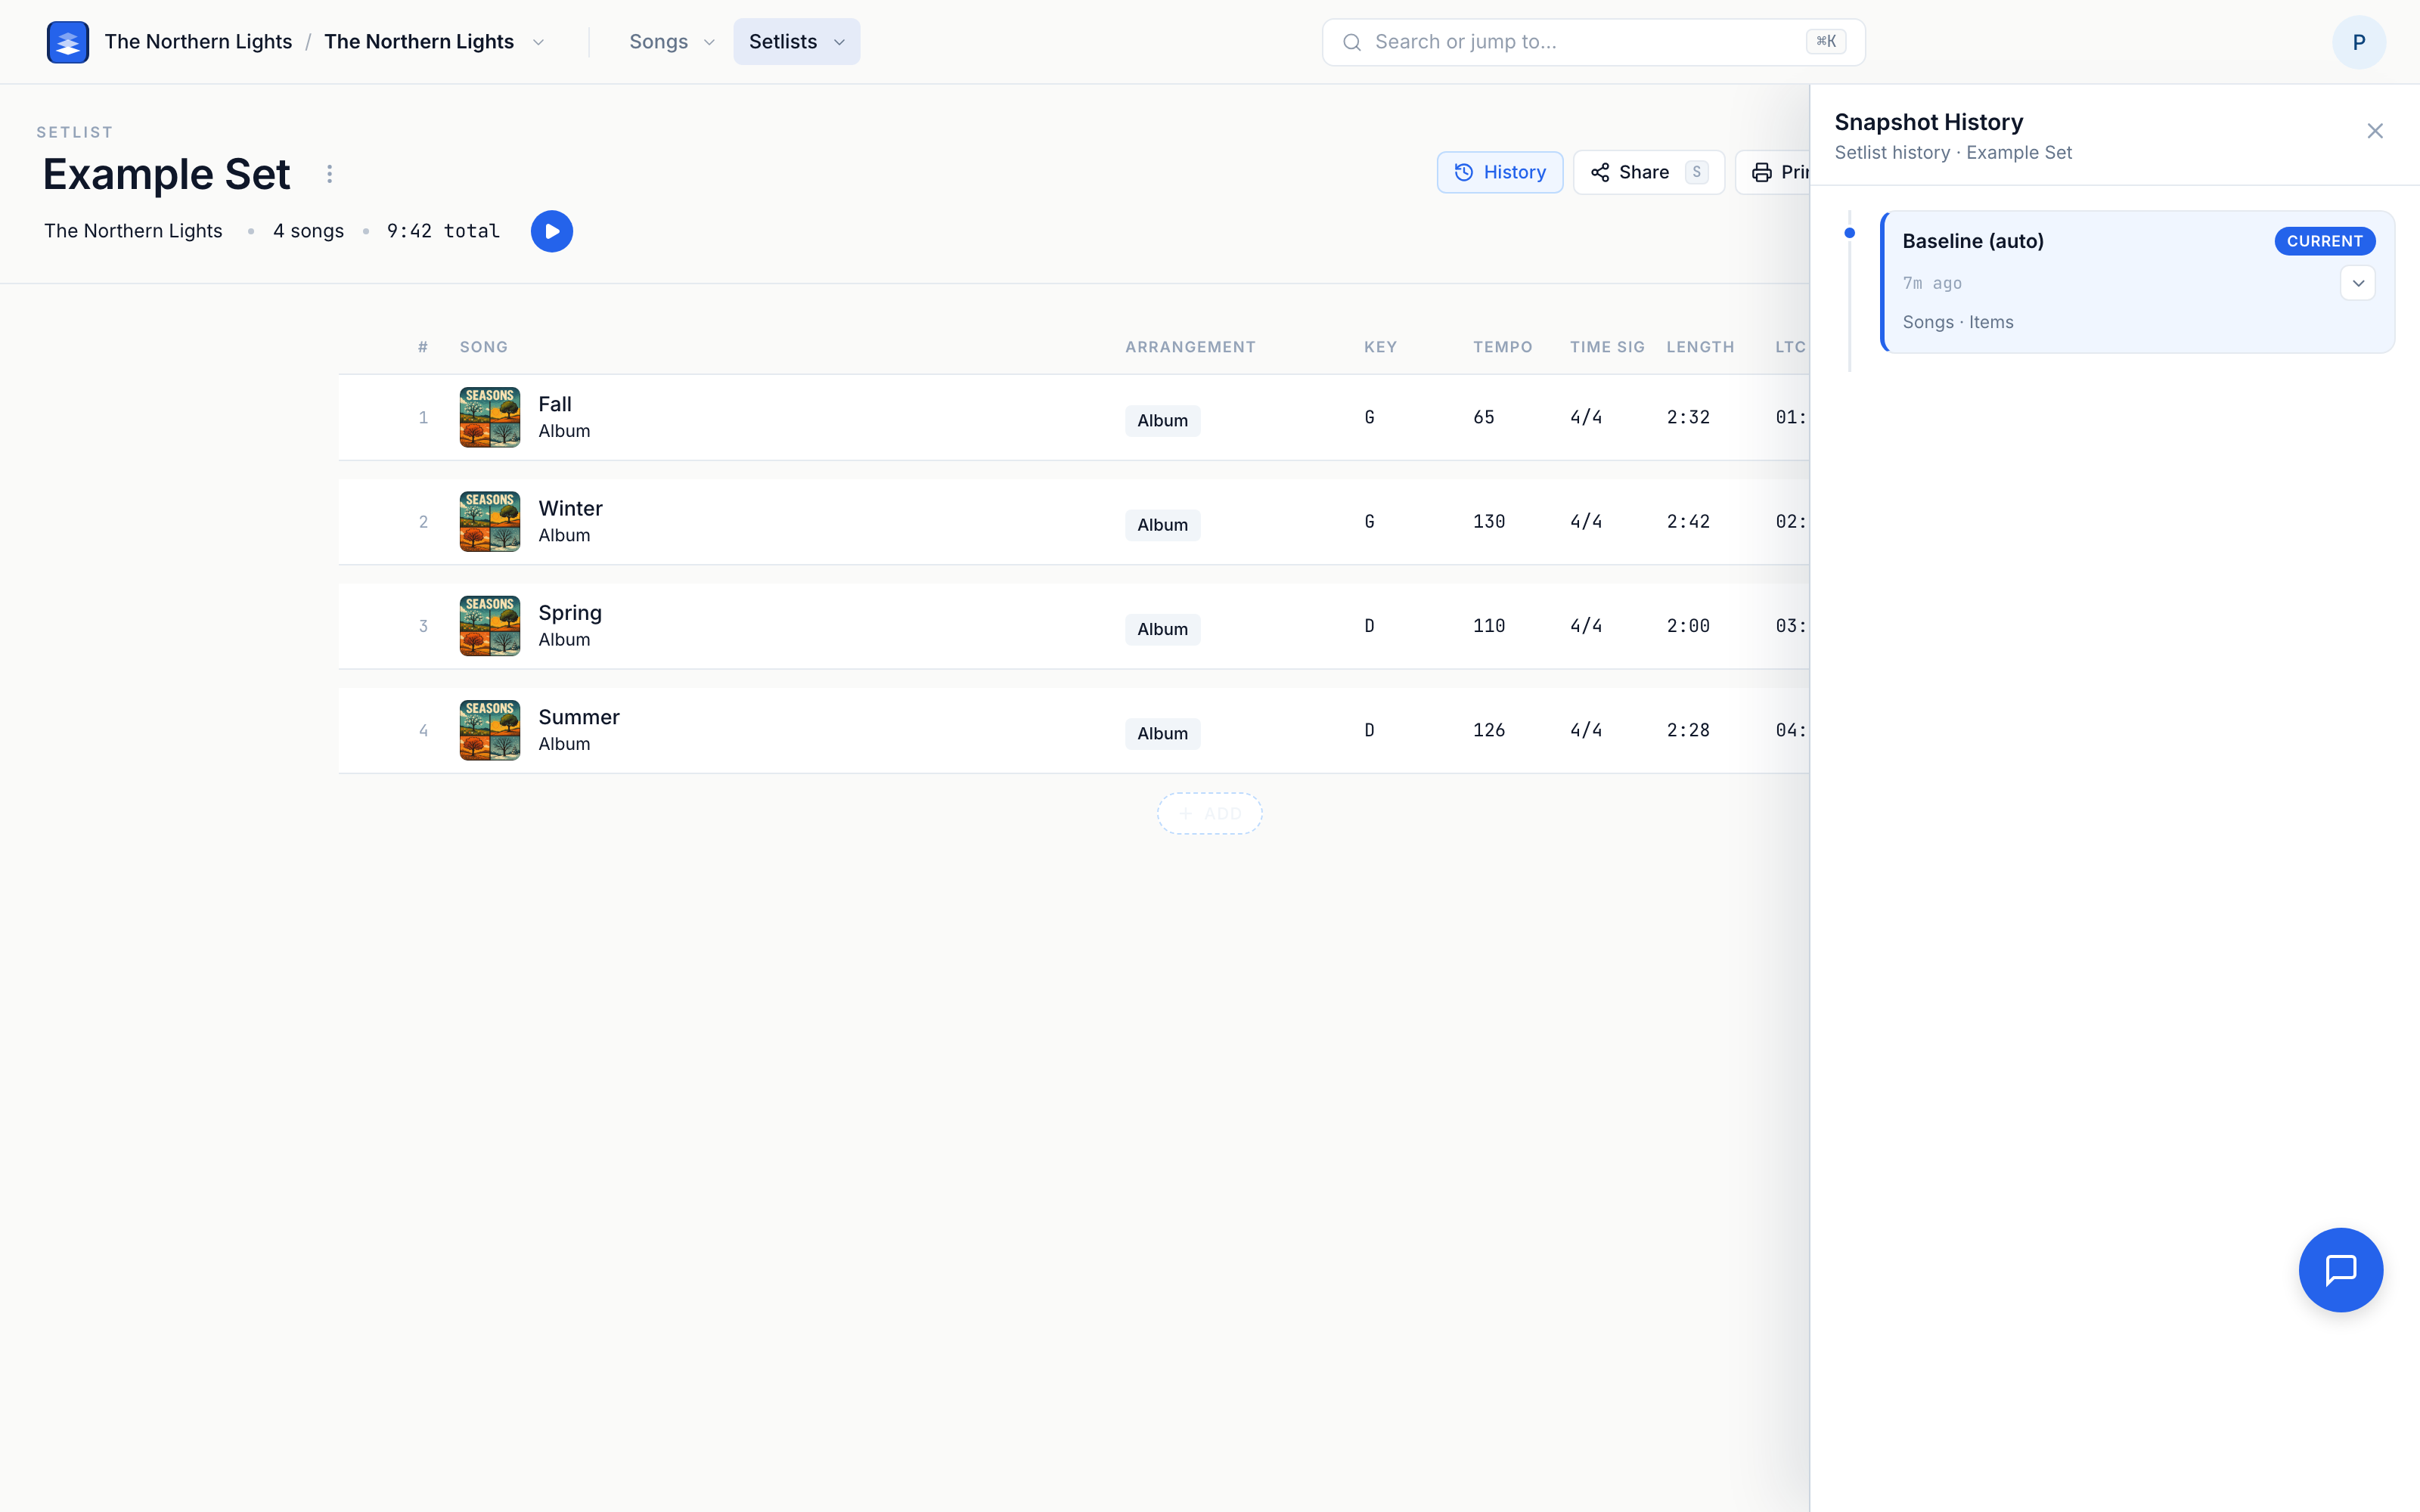Open the Songs dropdown menu

pos(672,42)
